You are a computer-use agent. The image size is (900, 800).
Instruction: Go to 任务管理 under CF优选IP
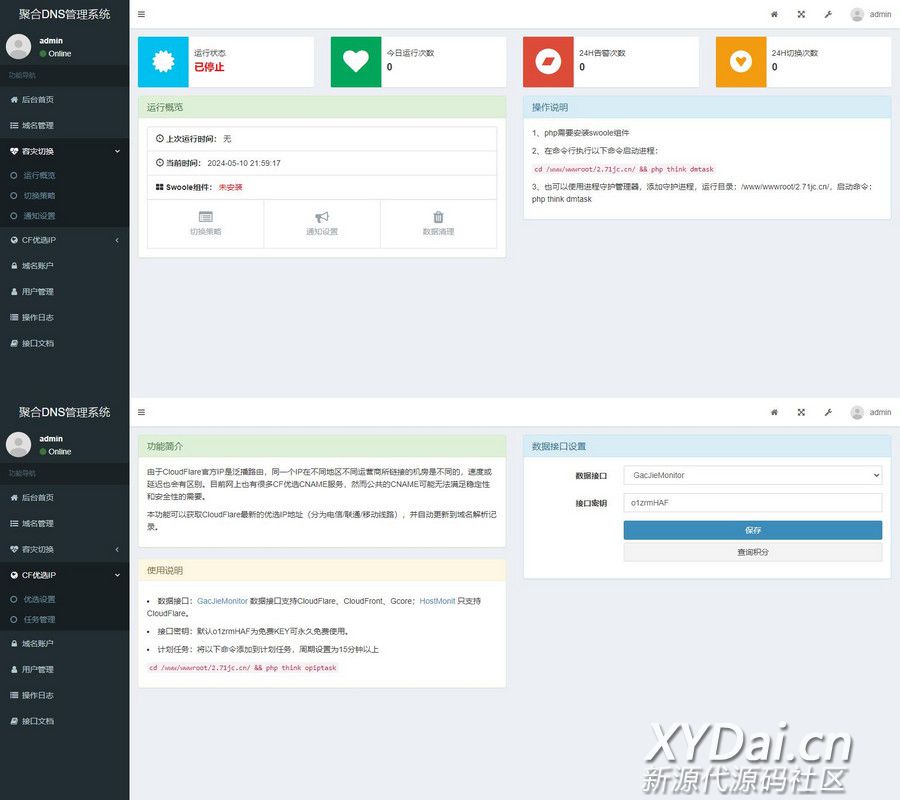[40, 619]
